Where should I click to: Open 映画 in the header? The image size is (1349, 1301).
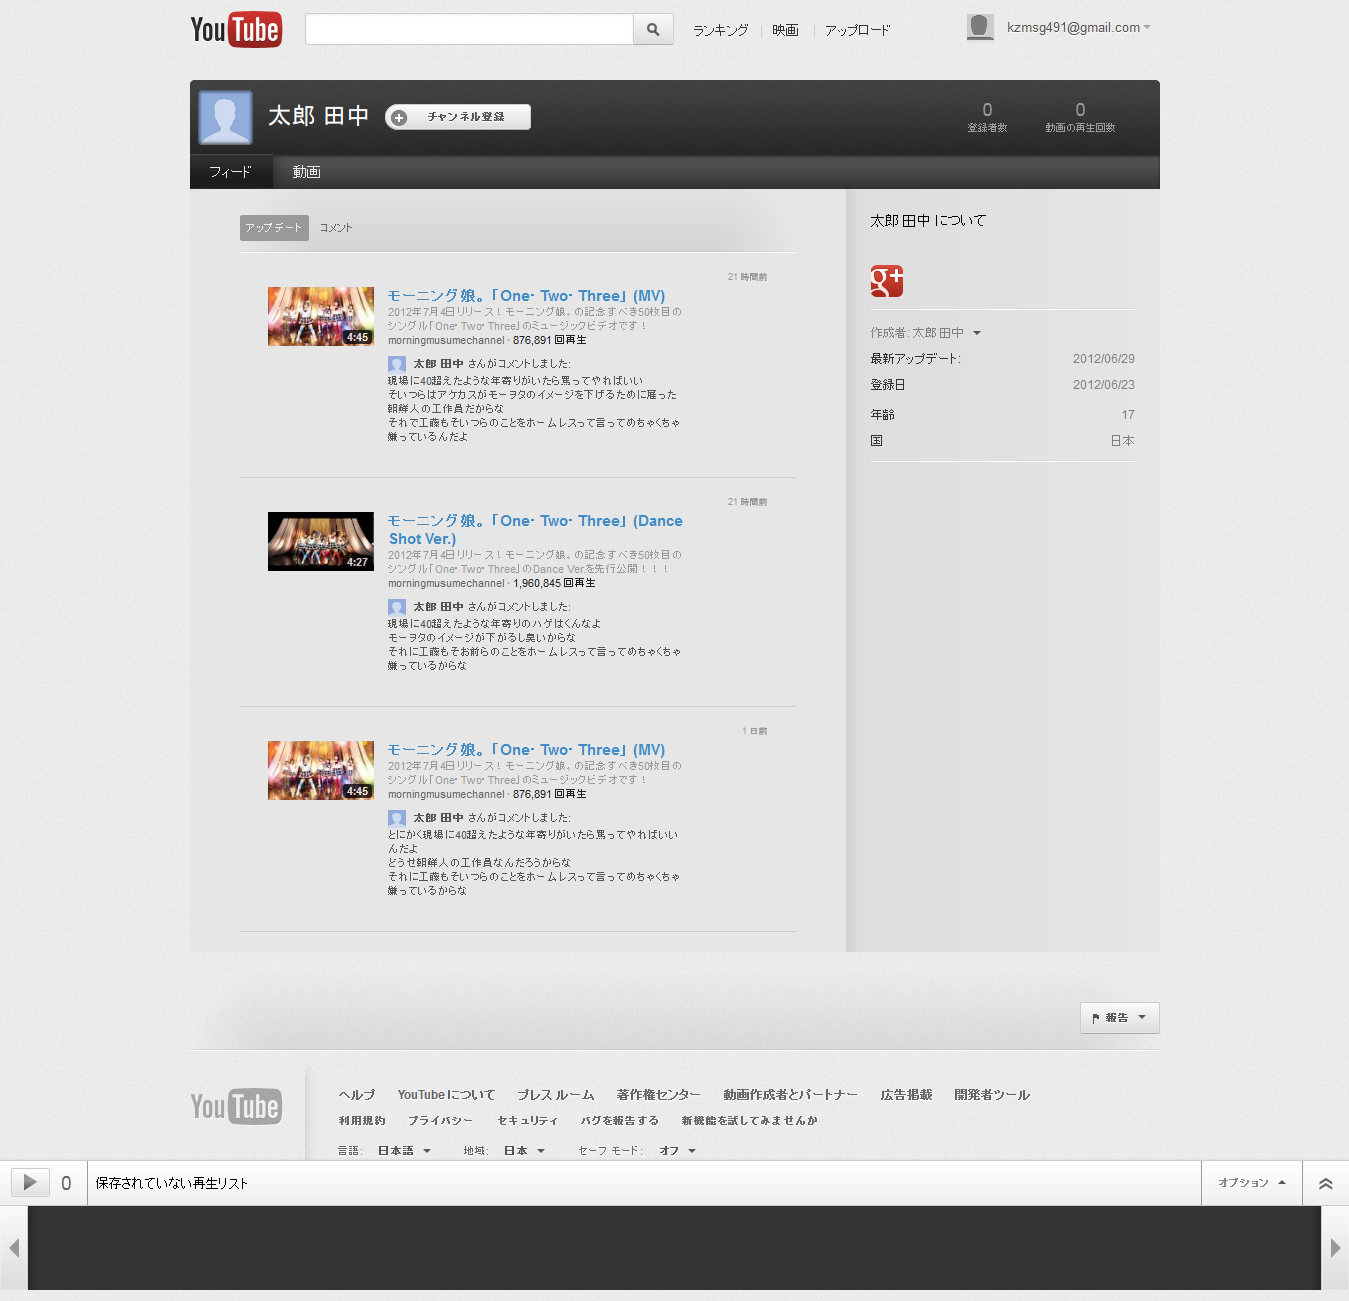[785, 30]
